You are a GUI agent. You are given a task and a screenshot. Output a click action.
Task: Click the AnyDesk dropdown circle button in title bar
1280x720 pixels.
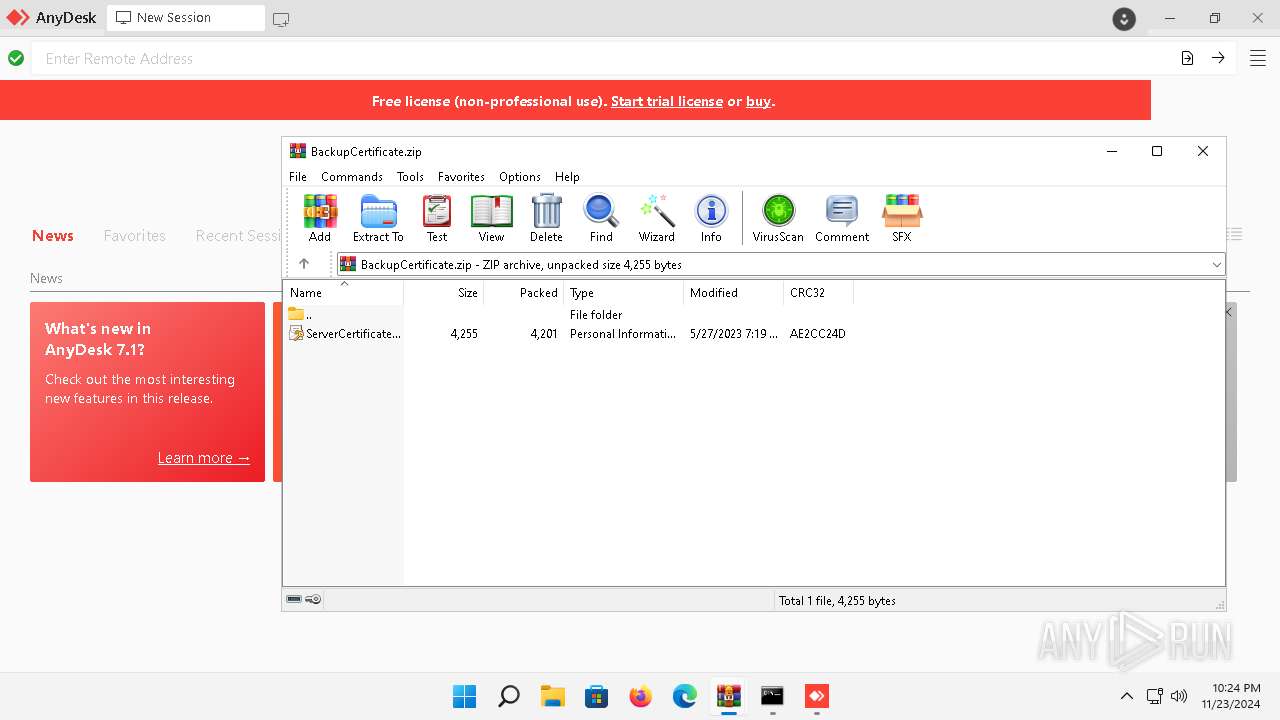point(1124,19)
